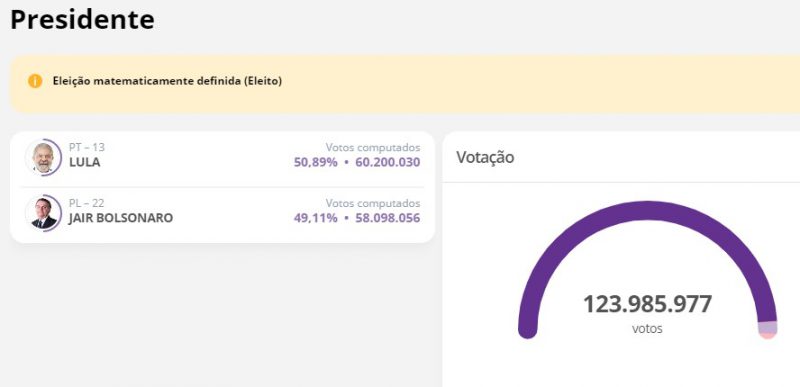Click Bolsonaro's 49,11% percentage
This screenshot has height=387, width=800.
[316, 218]
